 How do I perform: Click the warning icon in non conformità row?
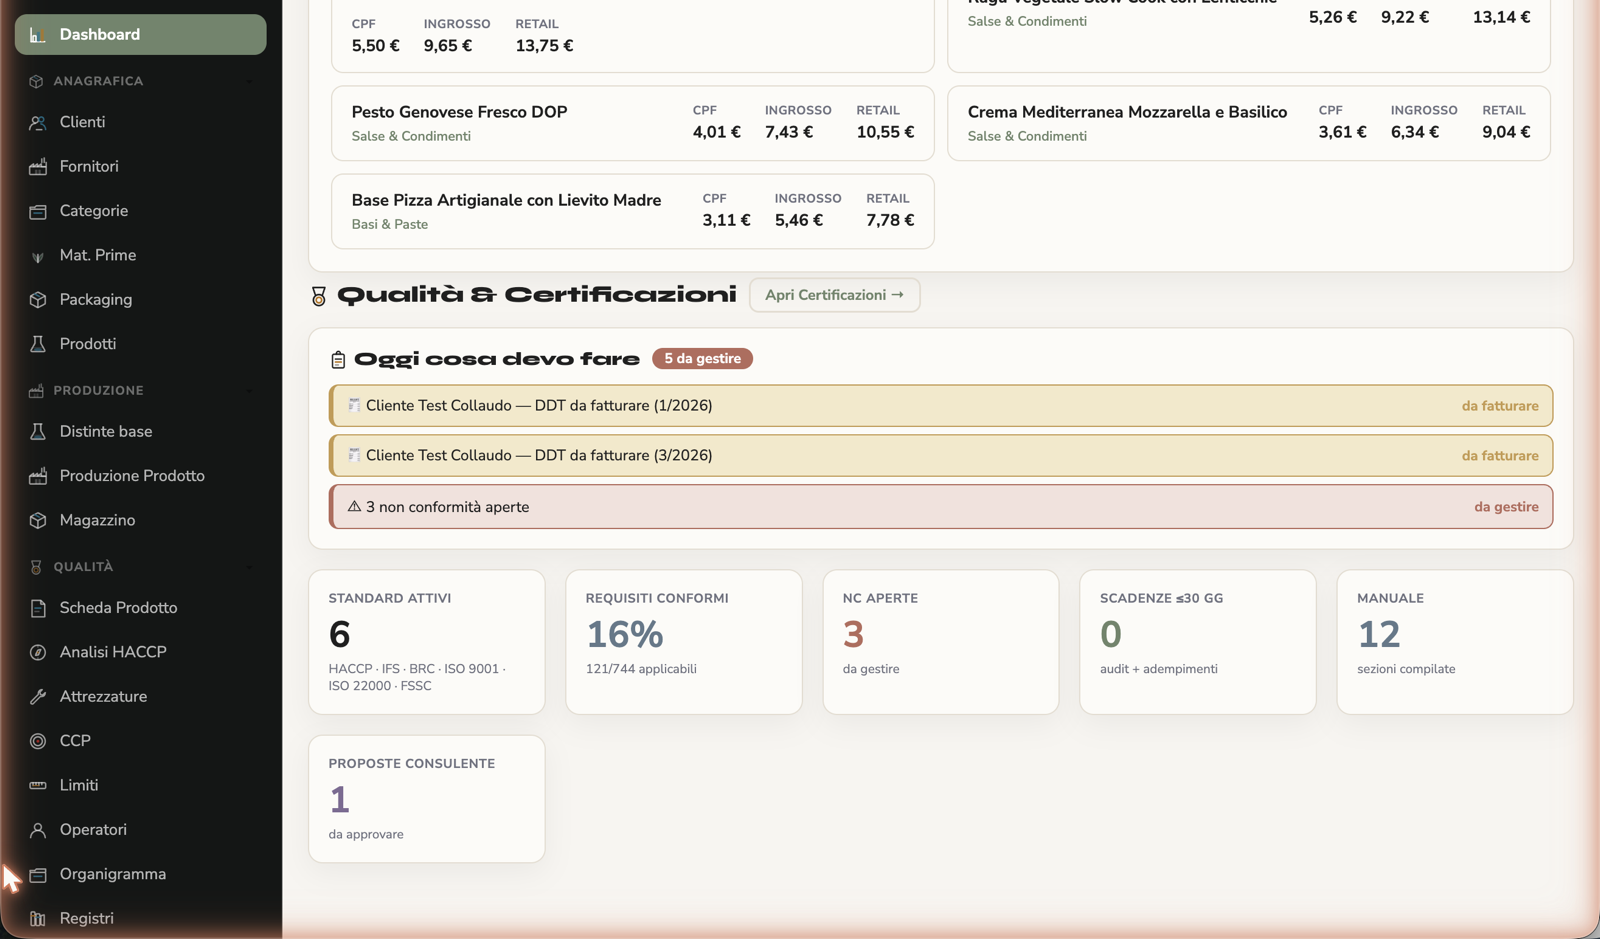[x=354, y=506]
